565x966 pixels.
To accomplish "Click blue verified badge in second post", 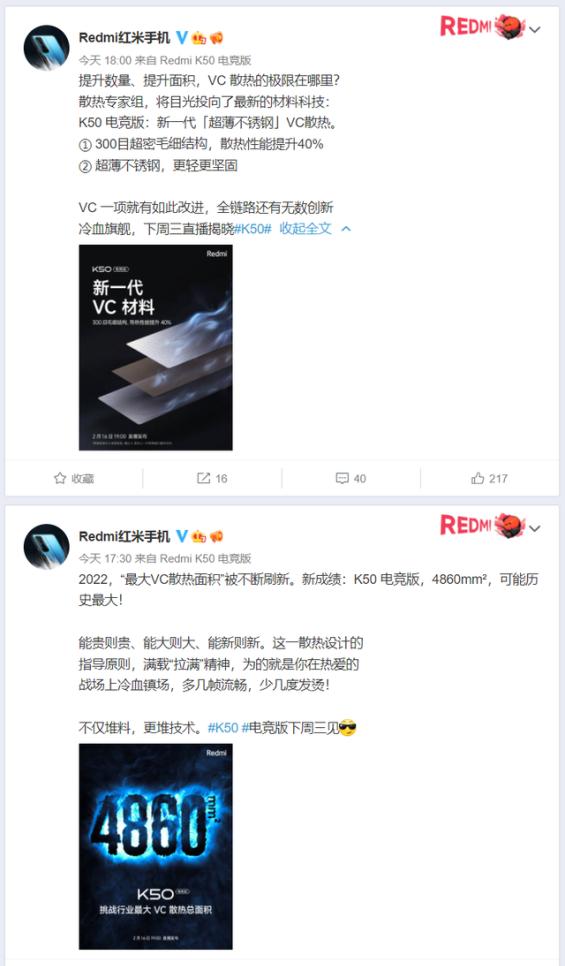I will coord(182,537).
